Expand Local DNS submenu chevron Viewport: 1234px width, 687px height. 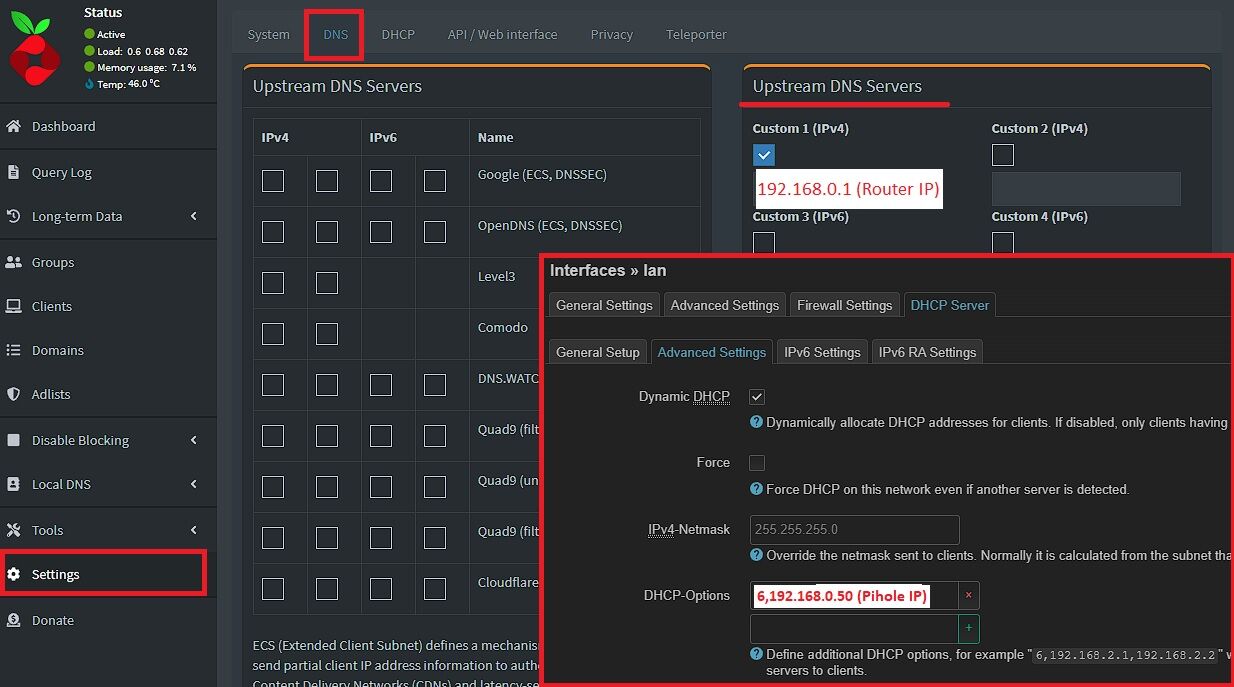[x=194, y=484]
